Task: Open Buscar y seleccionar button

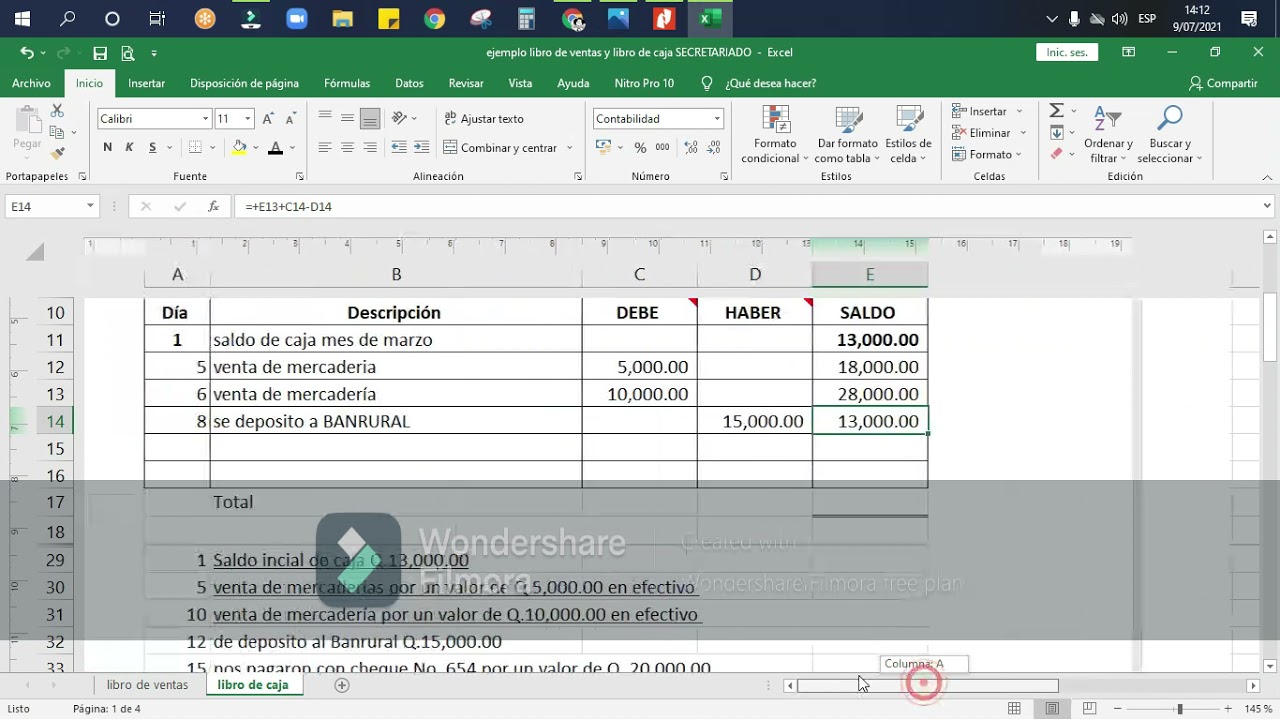Action: coord(1170,135)
